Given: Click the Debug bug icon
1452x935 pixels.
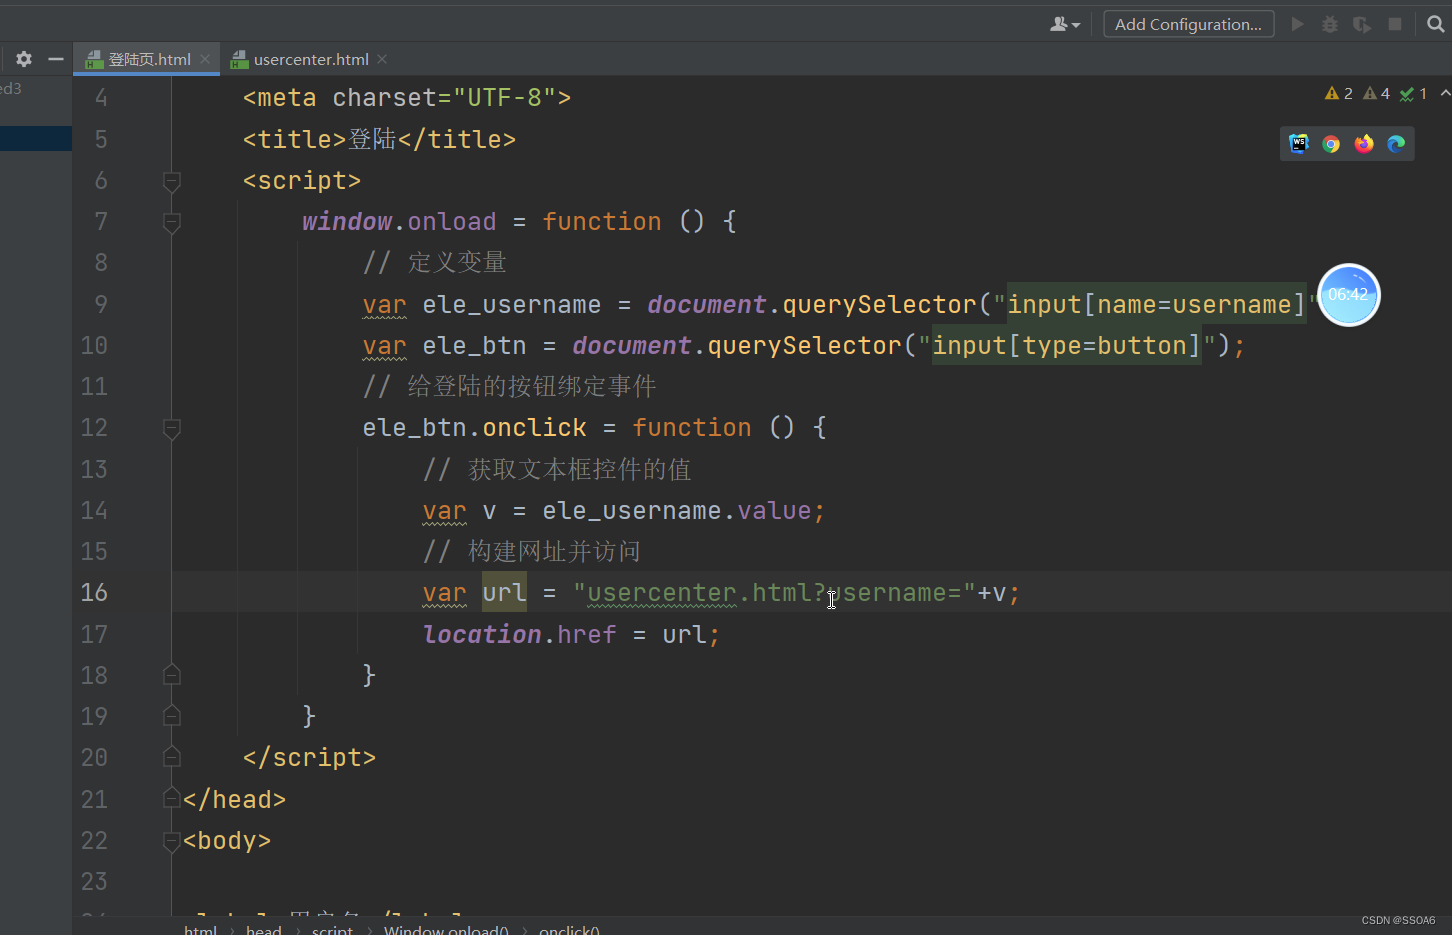Looking at the screenshot, I should [x=1330, y=24].
